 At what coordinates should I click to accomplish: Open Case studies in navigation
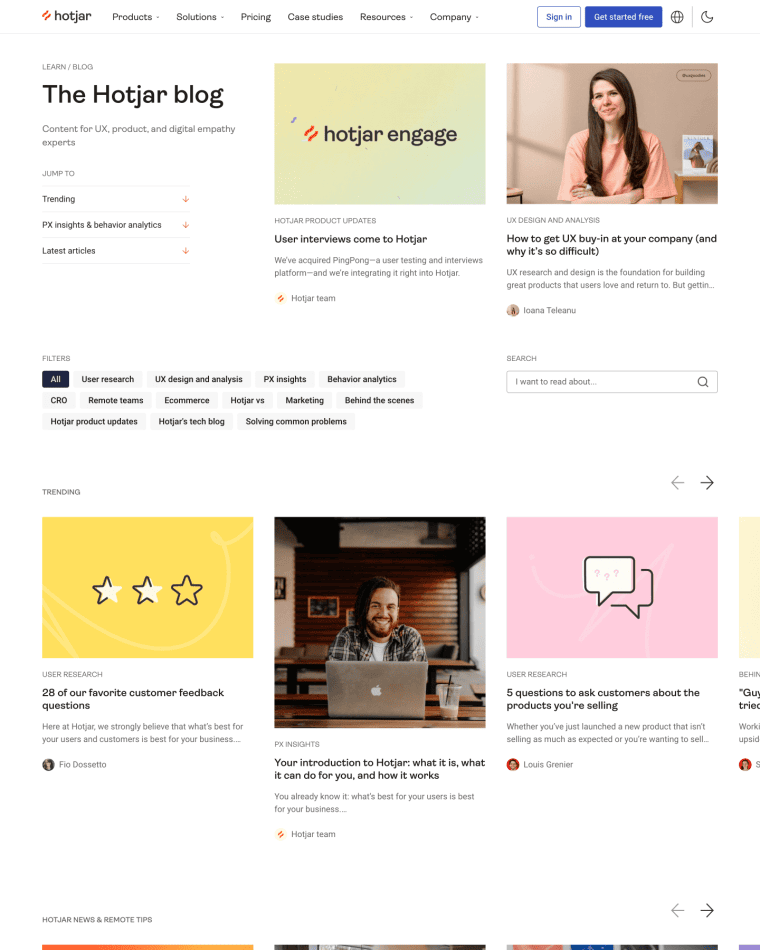coord(315,17)
